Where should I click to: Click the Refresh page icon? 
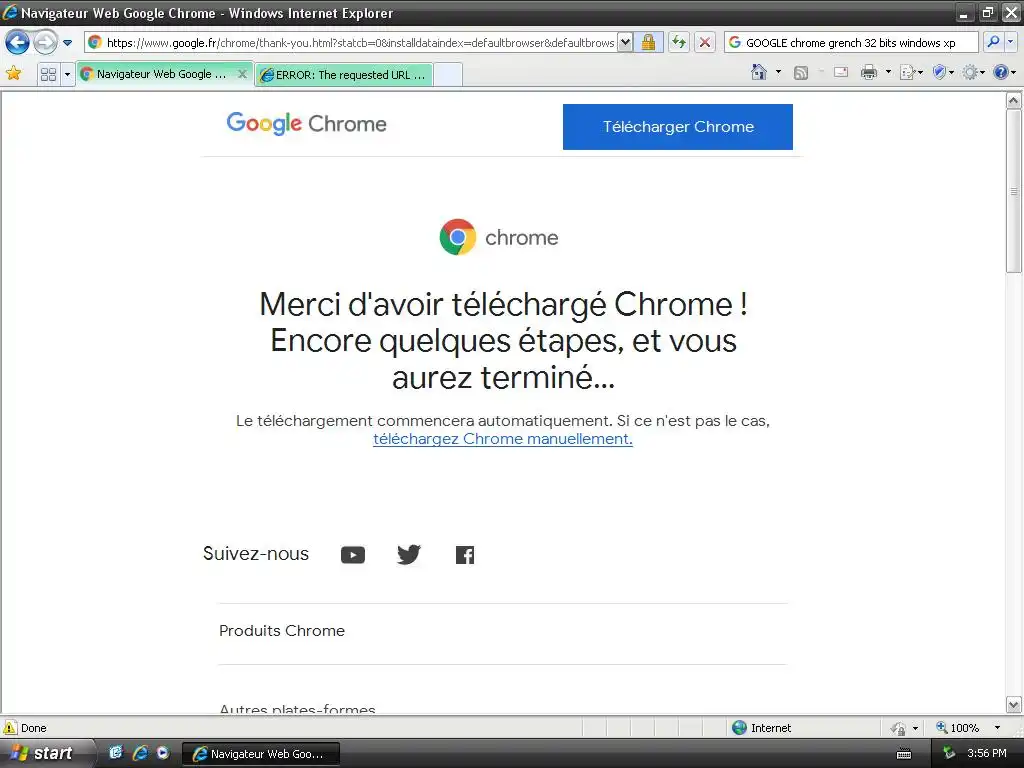[679, 42]
